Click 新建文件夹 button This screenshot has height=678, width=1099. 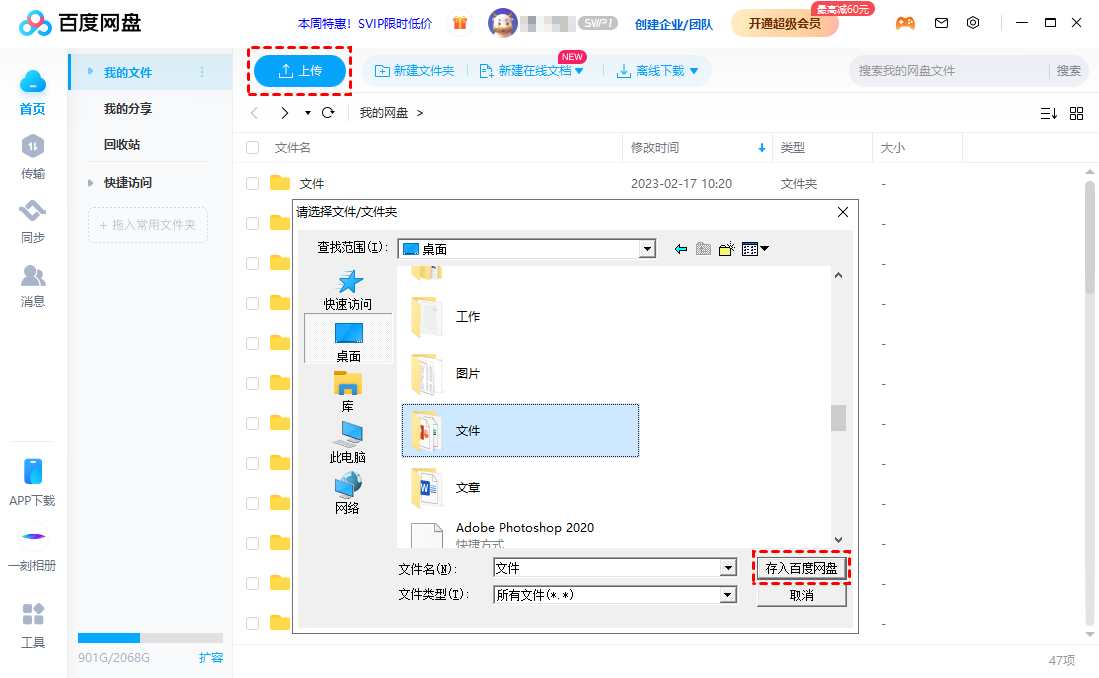pyautogui.click(x=415, y=71)
